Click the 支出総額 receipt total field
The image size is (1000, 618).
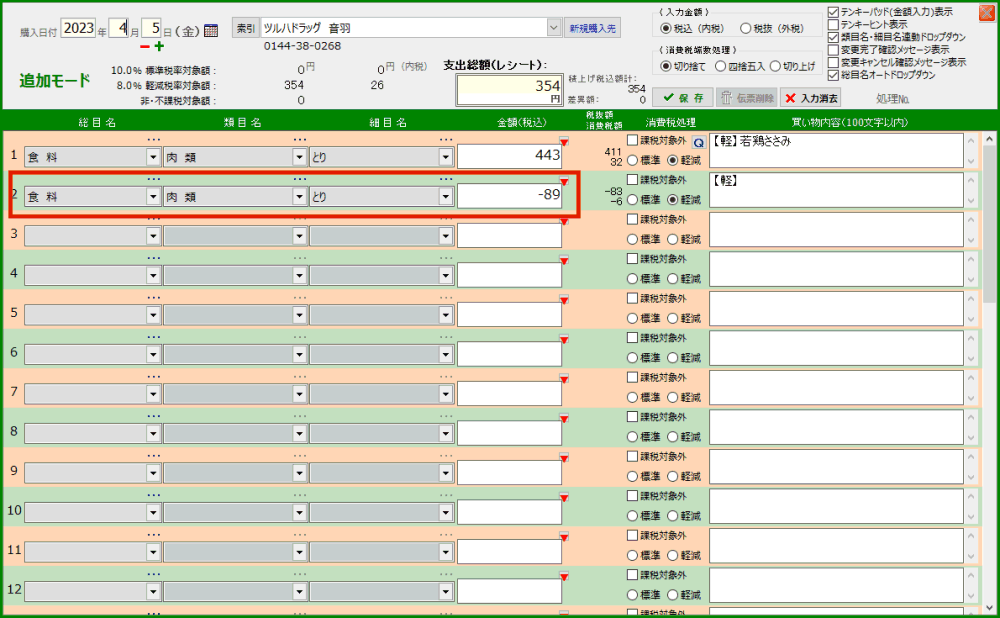tap(509, 87)
